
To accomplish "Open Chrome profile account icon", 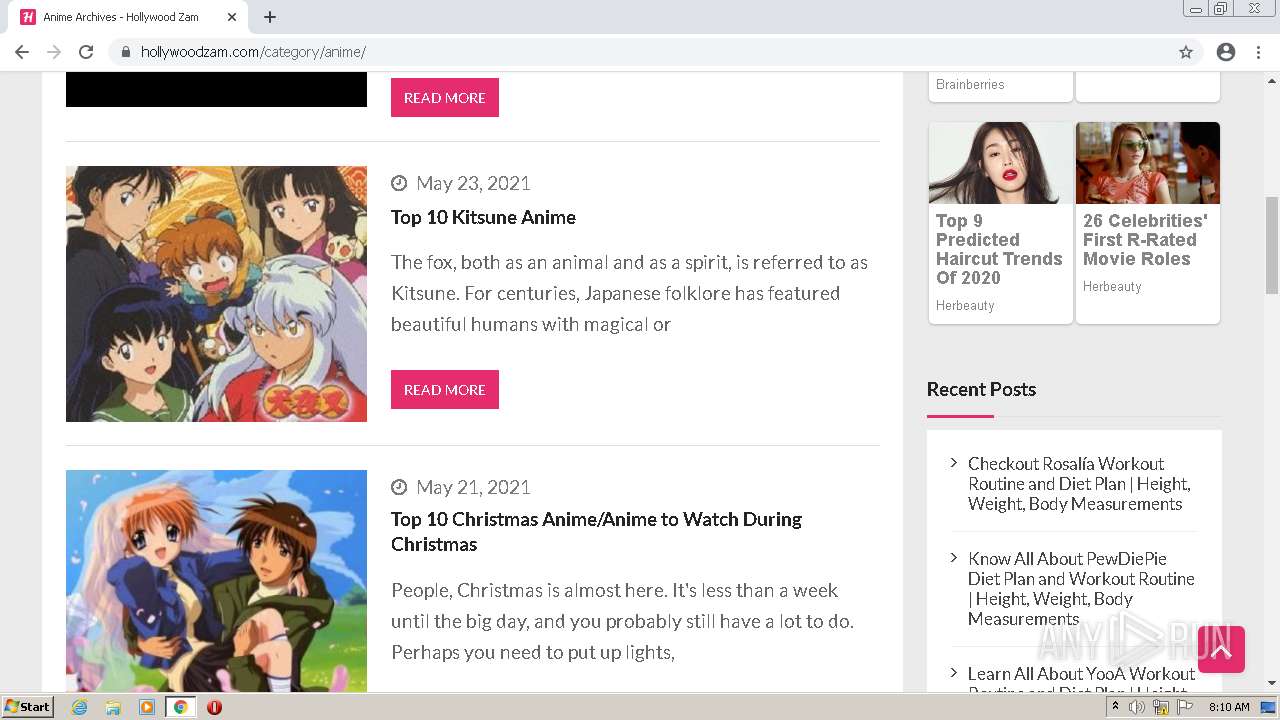I will (x=1226, y=52).
